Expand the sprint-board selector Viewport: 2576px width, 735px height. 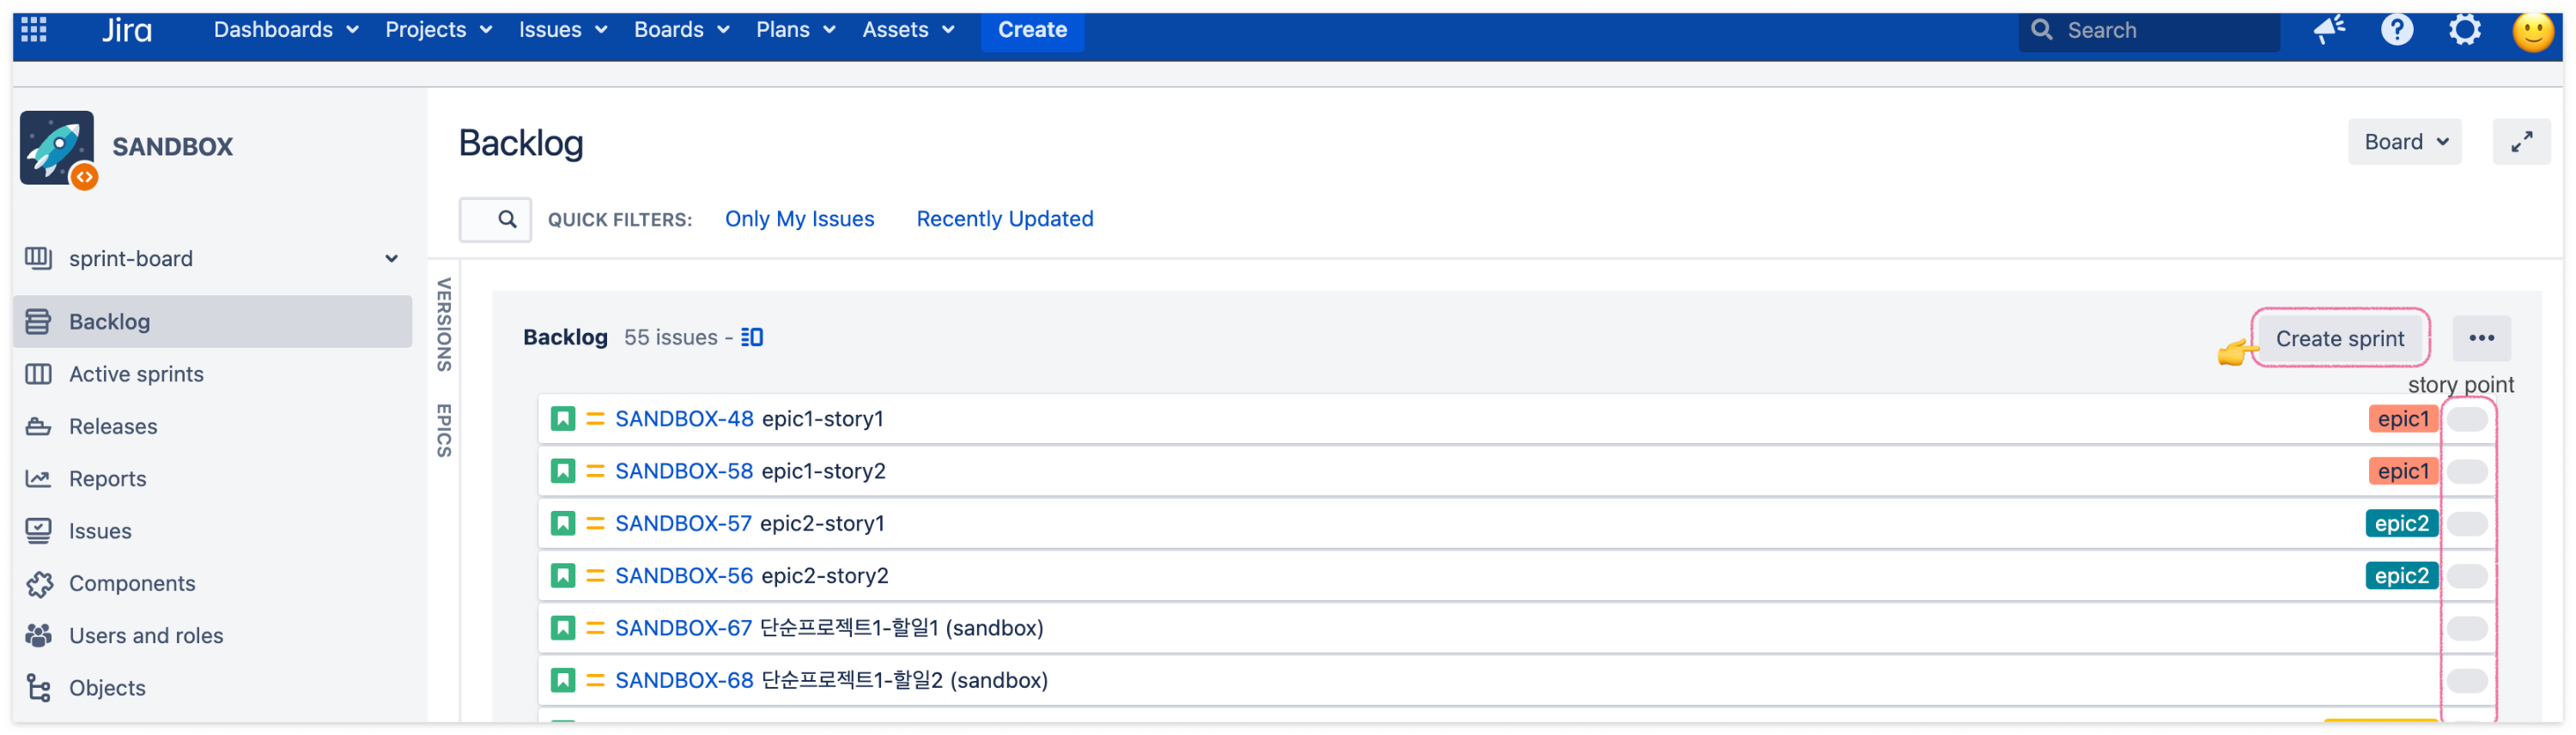391,259
